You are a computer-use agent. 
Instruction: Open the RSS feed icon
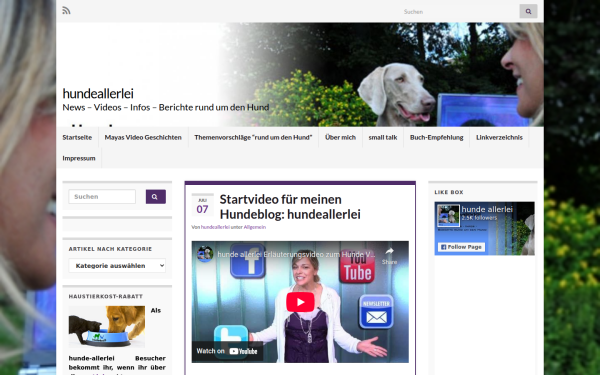click(66, 10)
